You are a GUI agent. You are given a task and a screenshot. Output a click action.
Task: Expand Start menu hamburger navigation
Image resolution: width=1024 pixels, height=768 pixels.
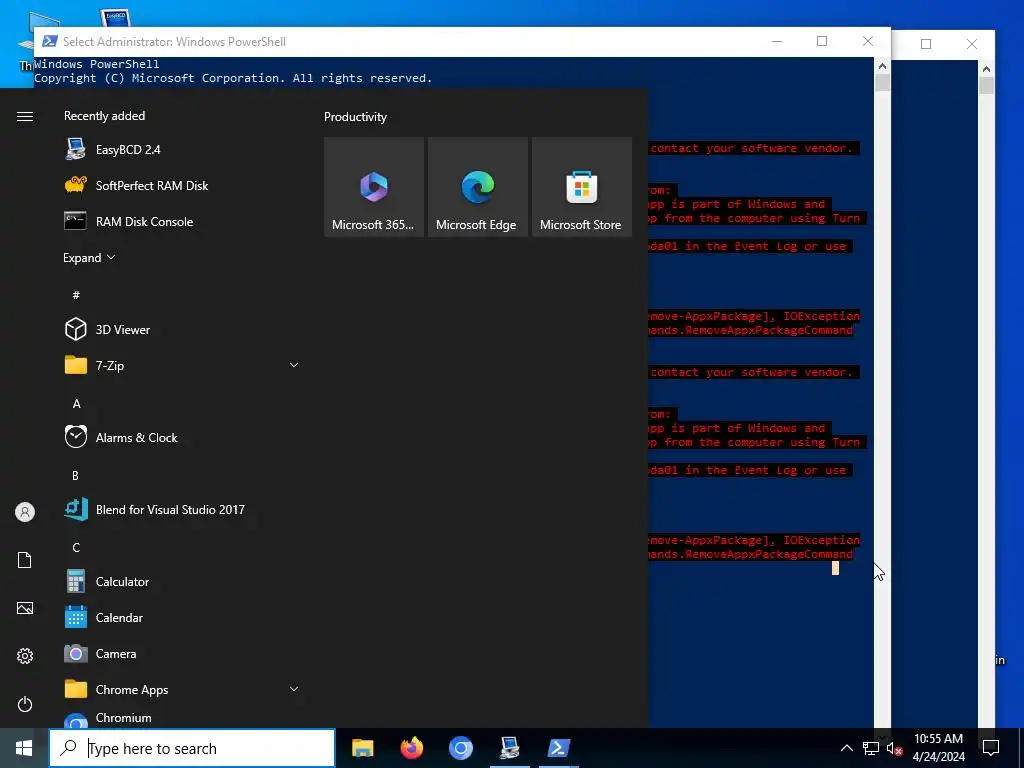(25, 116)
